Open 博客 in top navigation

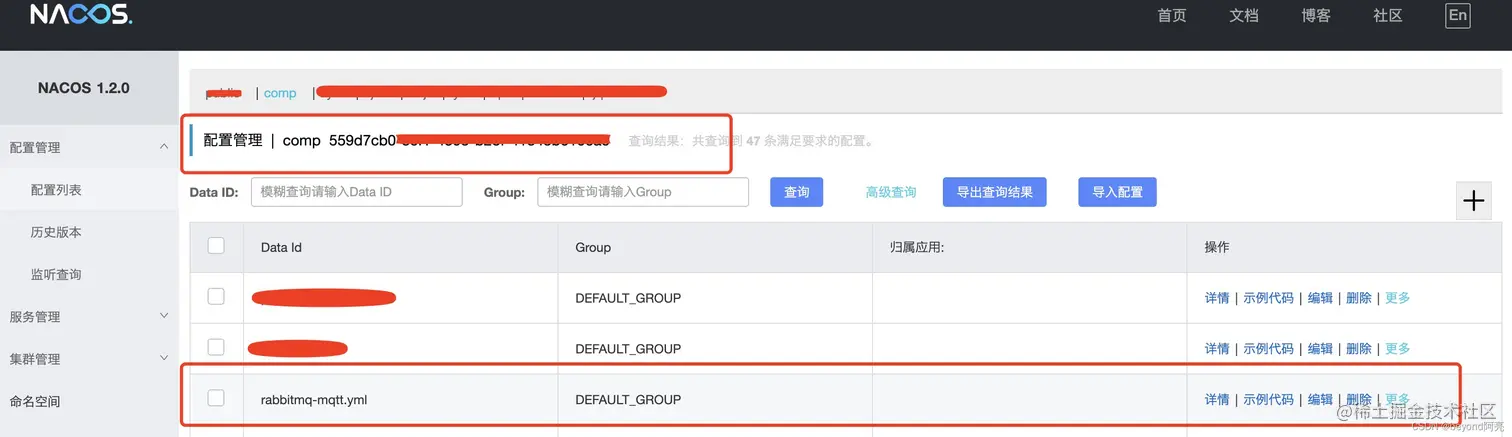(x=1316, y=15)
